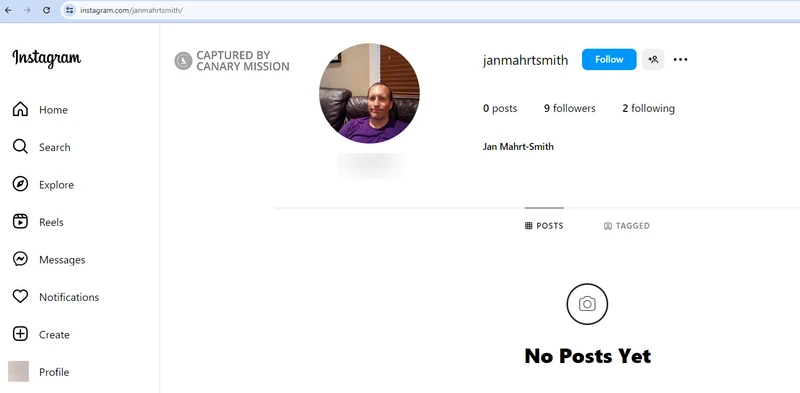Click the Notifications heart icon
Viewport: 800px width, 393px height.
tap(20, 297)
